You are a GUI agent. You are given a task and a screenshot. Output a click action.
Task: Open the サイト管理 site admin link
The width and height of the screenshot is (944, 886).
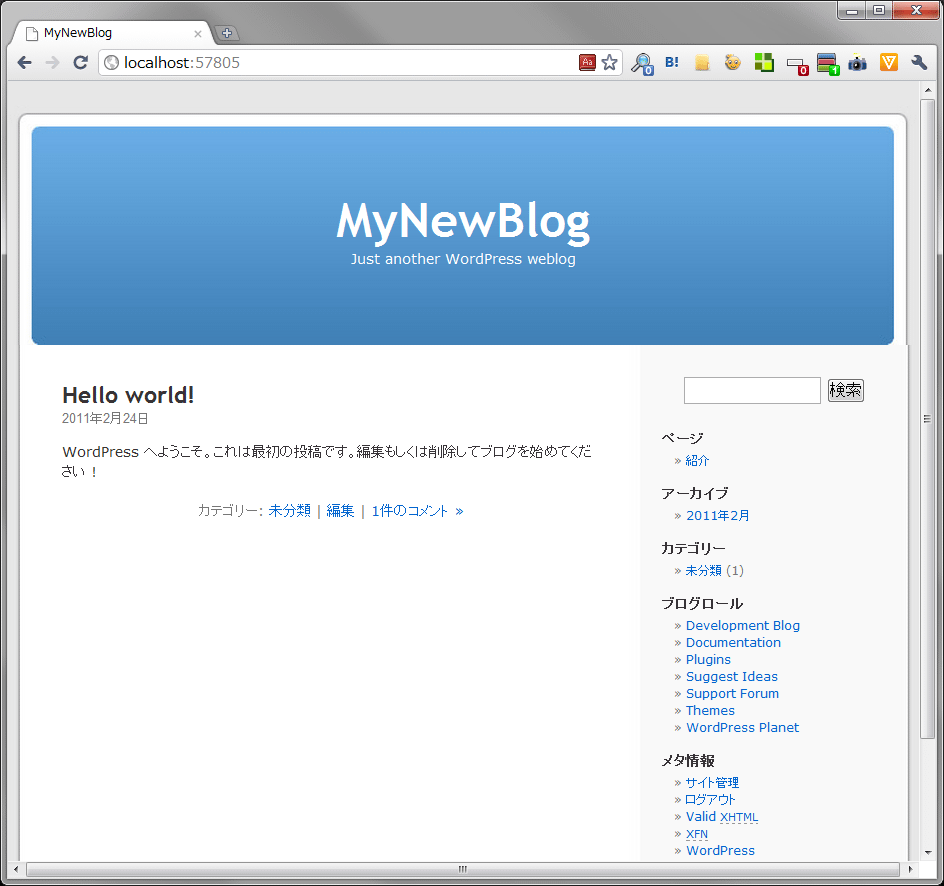712,782
